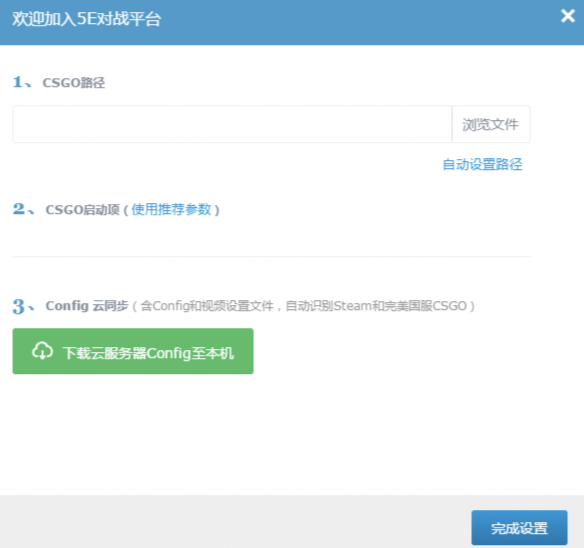The width and height of the screenshot is (584, 548).
Task: Finish with the 完成设置 button
Action: click(x=519, y=528)
